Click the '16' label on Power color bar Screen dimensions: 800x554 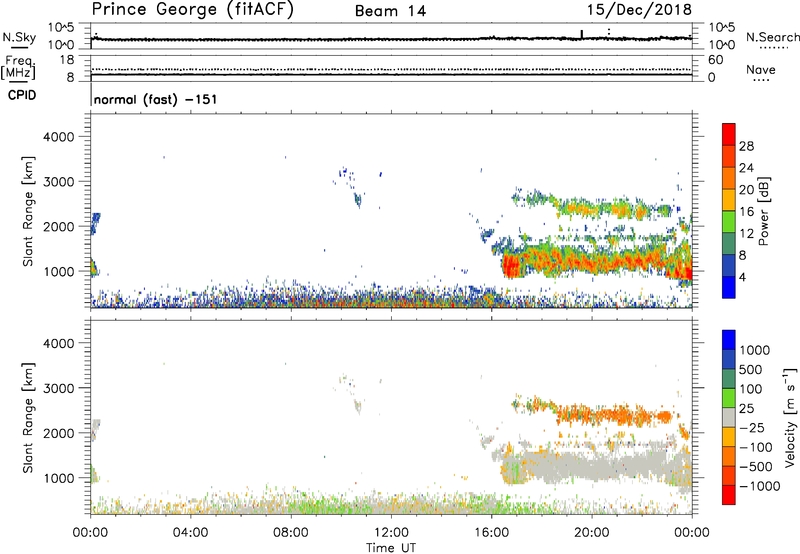click(x=746, y=212)
